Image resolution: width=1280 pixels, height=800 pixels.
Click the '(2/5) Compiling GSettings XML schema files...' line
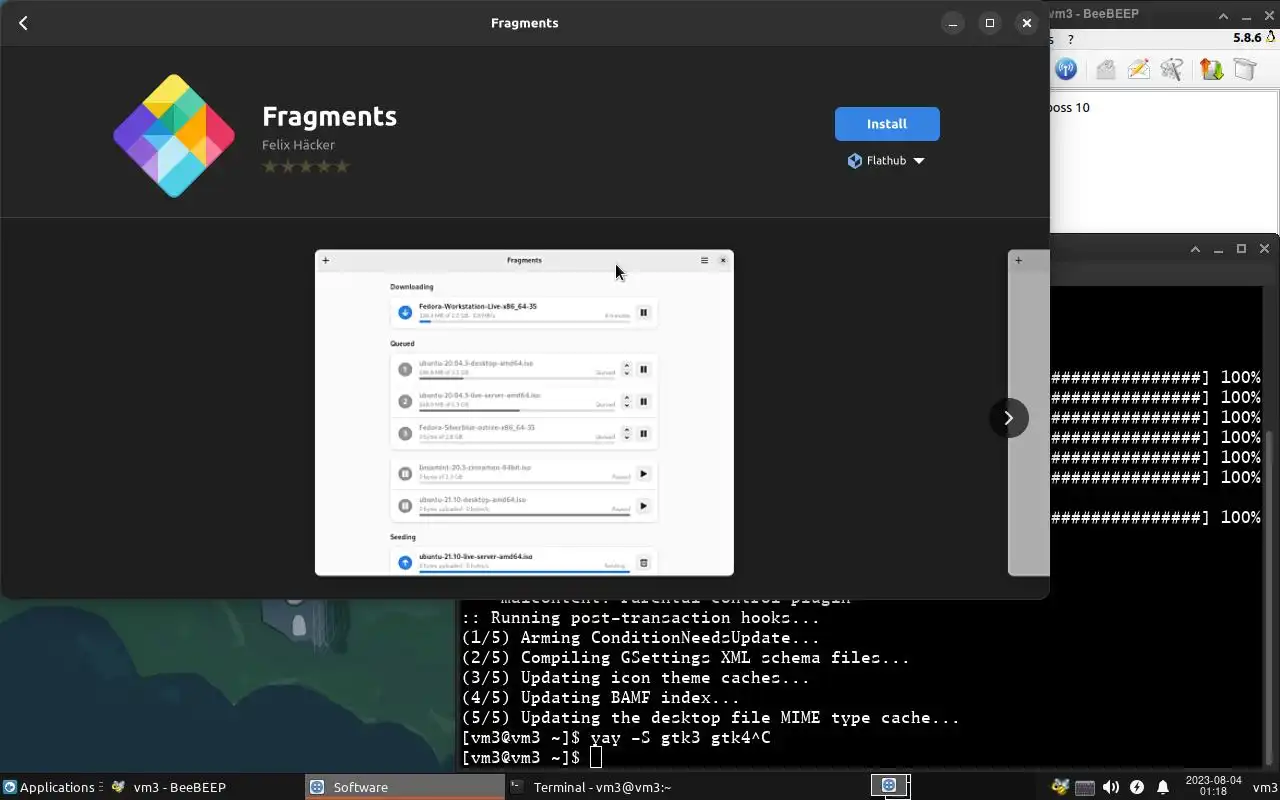pos(685,658)
